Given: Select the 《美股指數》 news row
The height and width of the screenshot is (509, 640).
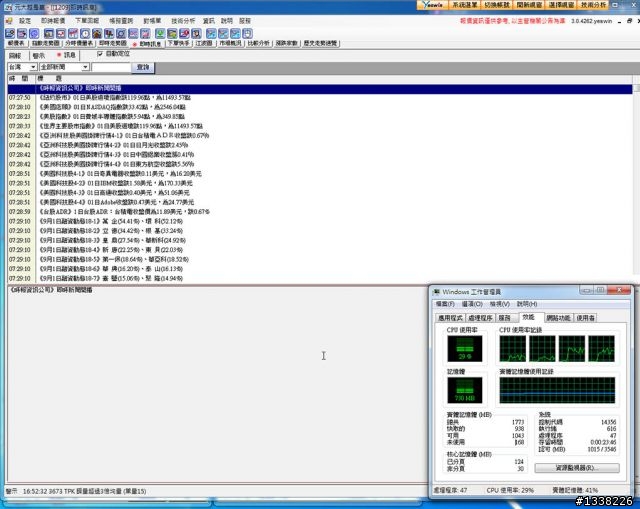Looking at the screenshot, I should [320, 117].
